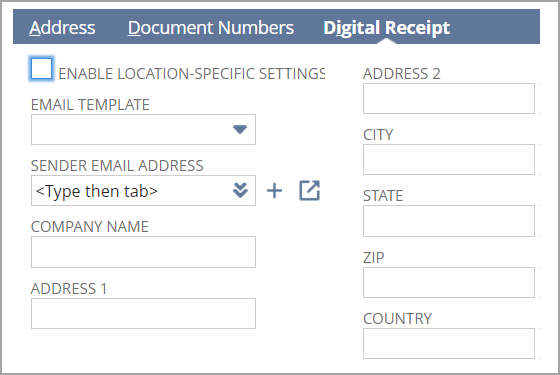Open the sender email record via pop-out icon
Image resolution: width=560 pixels, height=375 pixels.
(x=309, y=190)
